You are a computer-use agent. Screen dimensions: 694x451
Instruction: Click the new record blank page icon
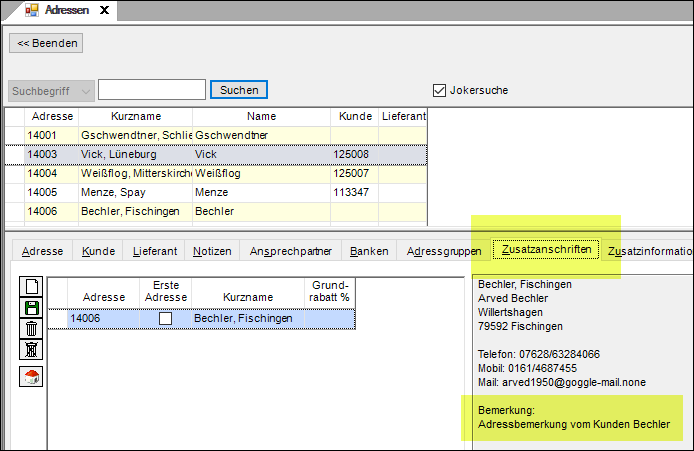pyautogui.click(x=31, y=286)
